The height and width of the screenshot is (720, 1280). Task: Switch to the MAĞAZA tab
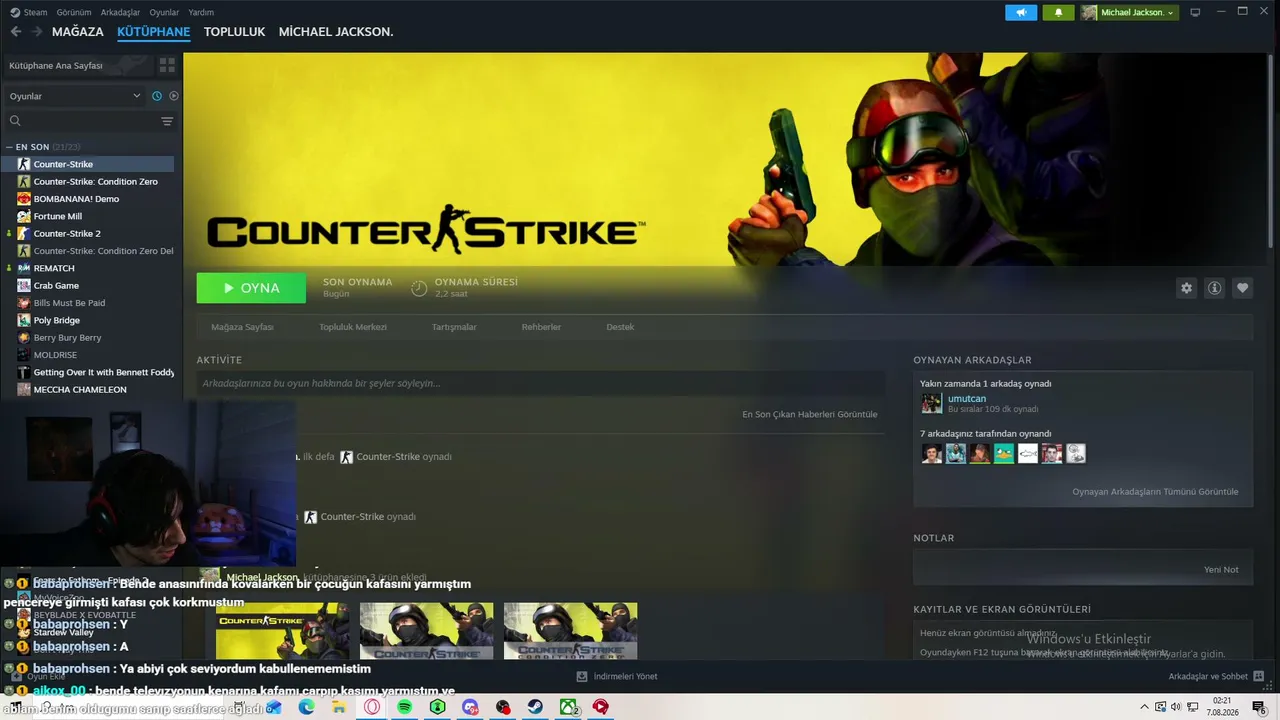click(78, 32)
